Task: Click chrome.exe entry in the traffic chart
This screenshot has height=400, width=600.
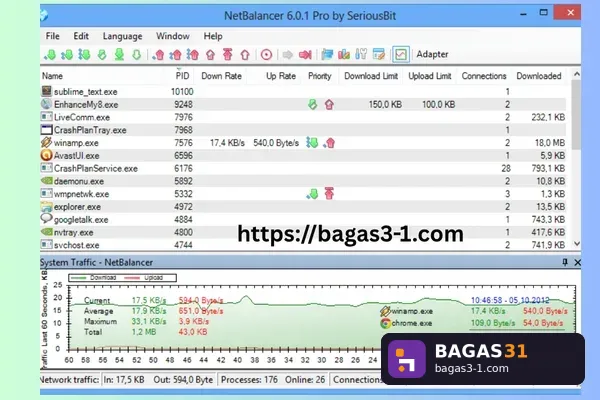Action: point(406,323)
